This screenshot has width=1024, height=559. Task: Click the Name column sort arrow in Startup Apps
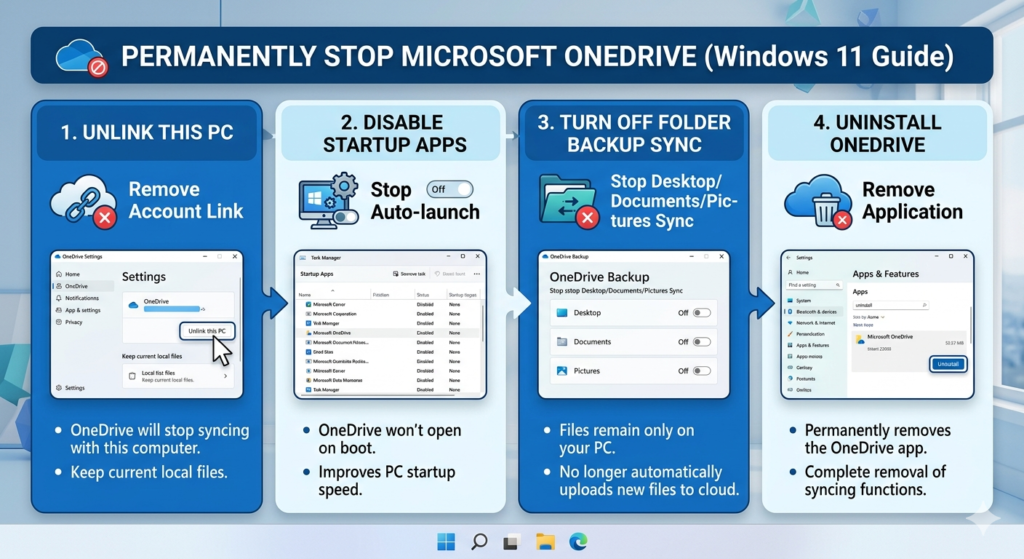332,290
